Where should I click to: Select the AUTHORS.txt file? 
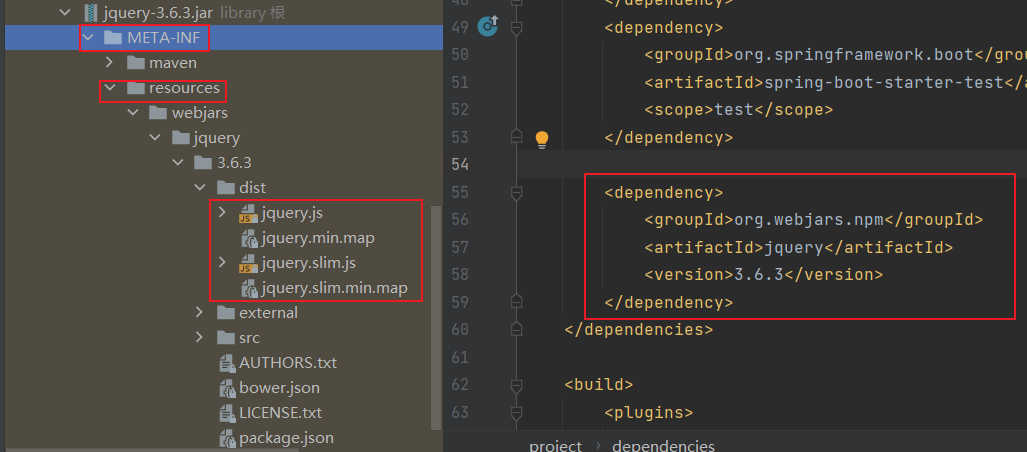pos(288,363)
